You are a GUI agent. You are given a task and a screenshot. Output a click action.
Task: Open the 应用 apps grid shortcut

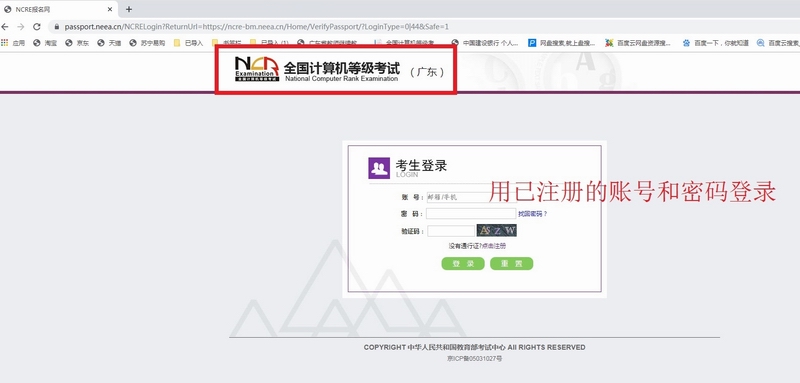point(13,43)
